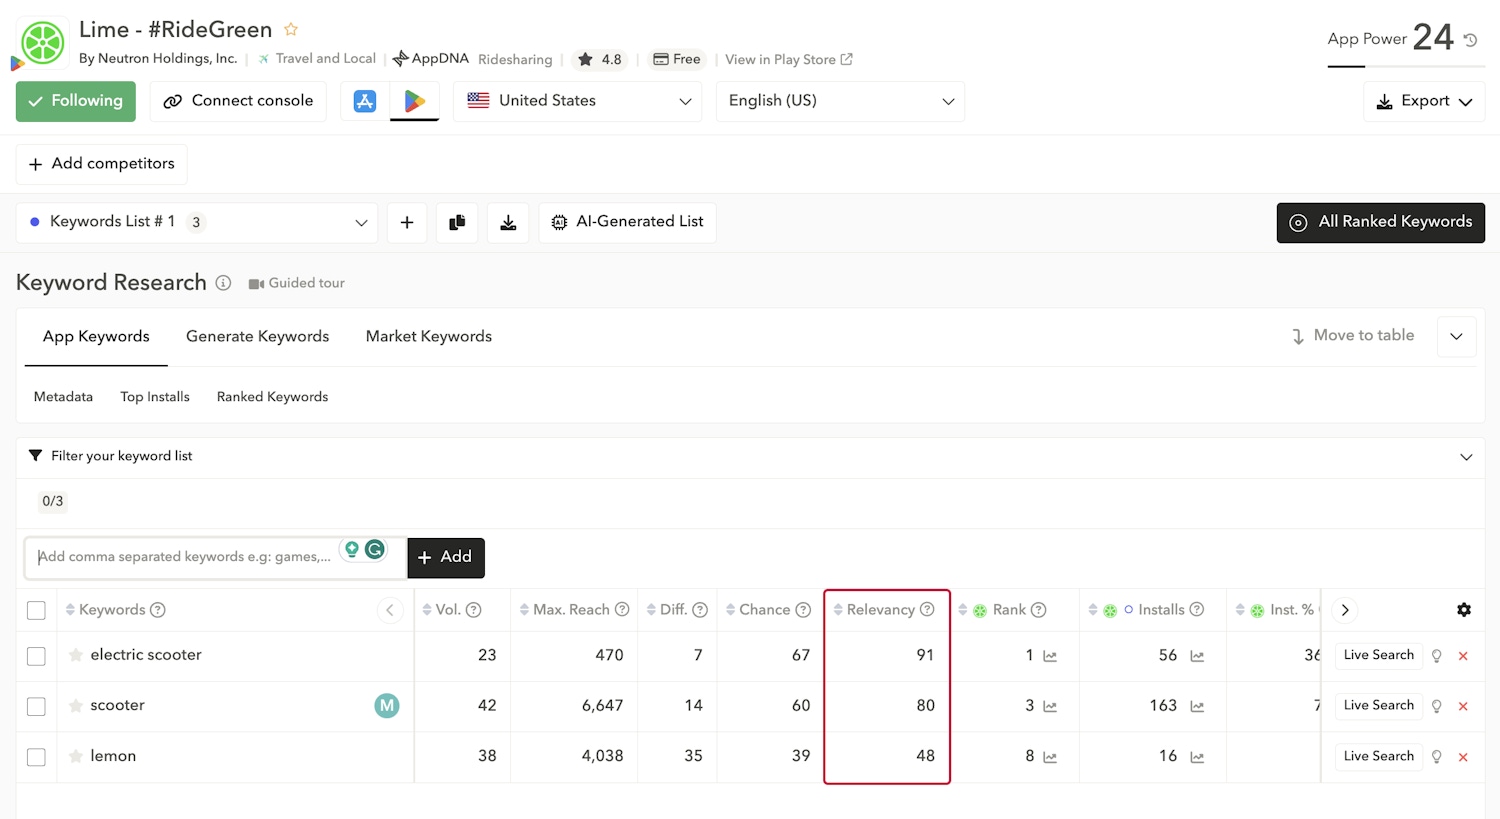This screenshot has height=819, width=1500.
Task: Select the Metadata sub-tab
Action: coord(63,397)
